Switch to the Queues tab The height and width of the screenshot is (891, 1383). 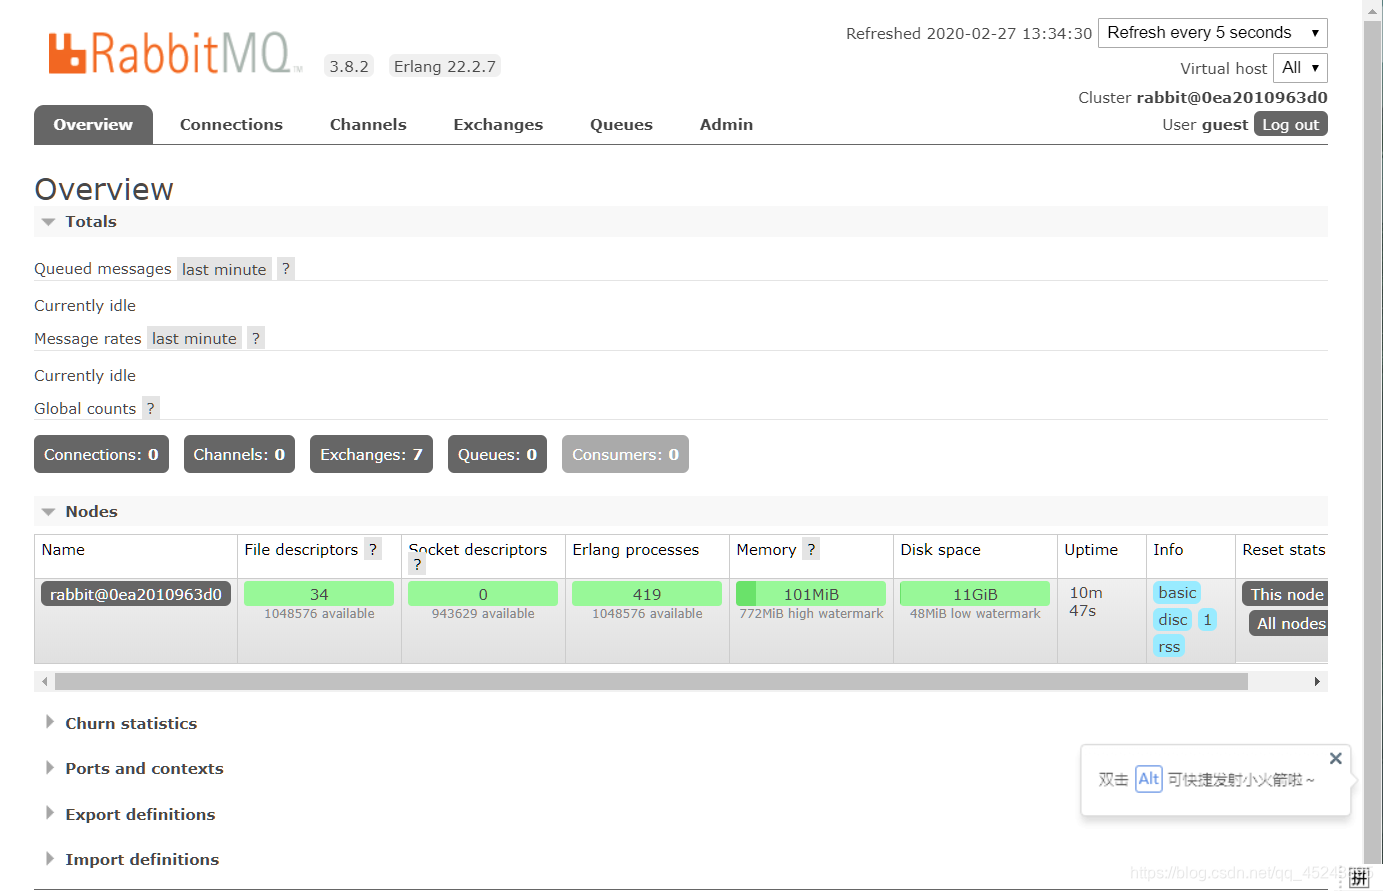[x=621, y=125]
